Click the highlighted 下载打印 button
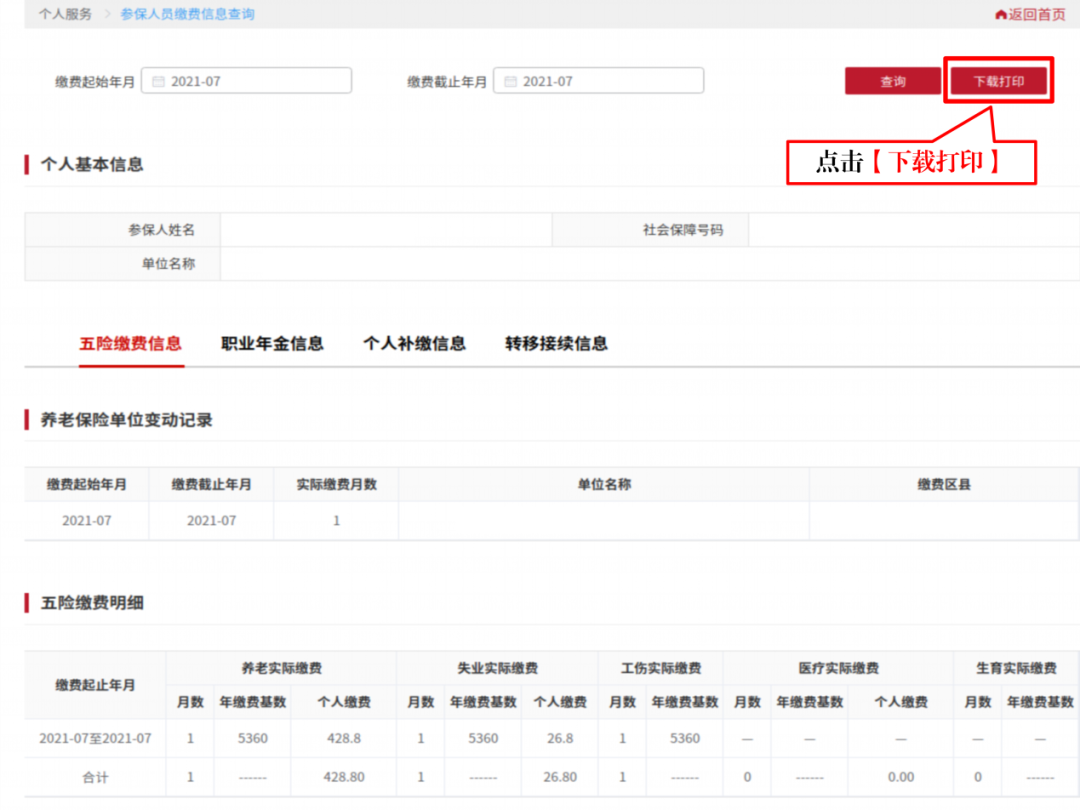Screen dimensions: 1080x810 point(998,81)
